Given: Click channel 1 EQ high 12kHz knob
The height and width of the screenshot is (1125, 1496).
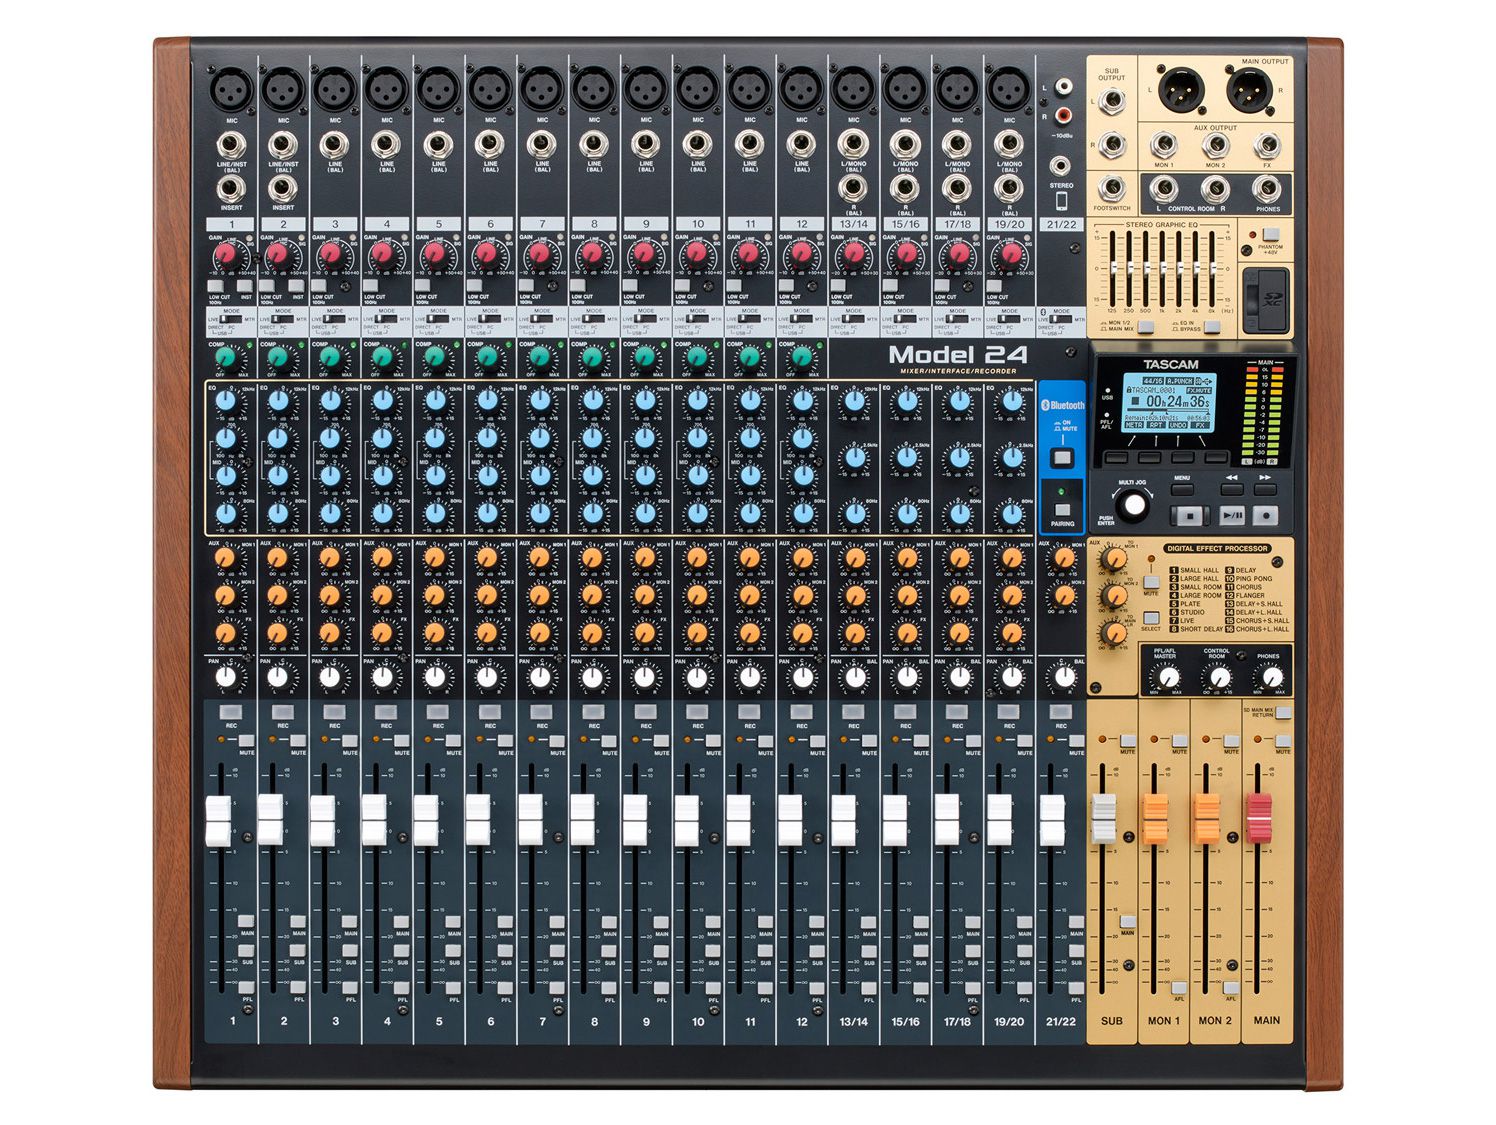Looking at the screenshot, I should coord(226,402).
